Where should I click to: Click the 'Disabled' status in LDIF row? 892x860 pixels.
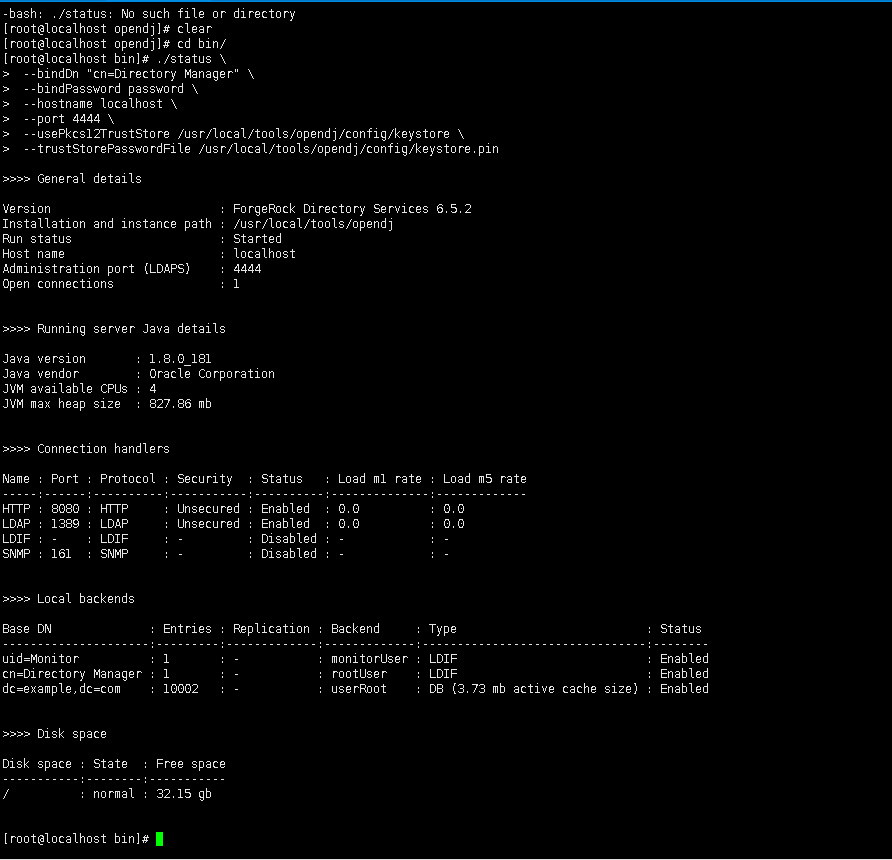(x=288, y=539)
